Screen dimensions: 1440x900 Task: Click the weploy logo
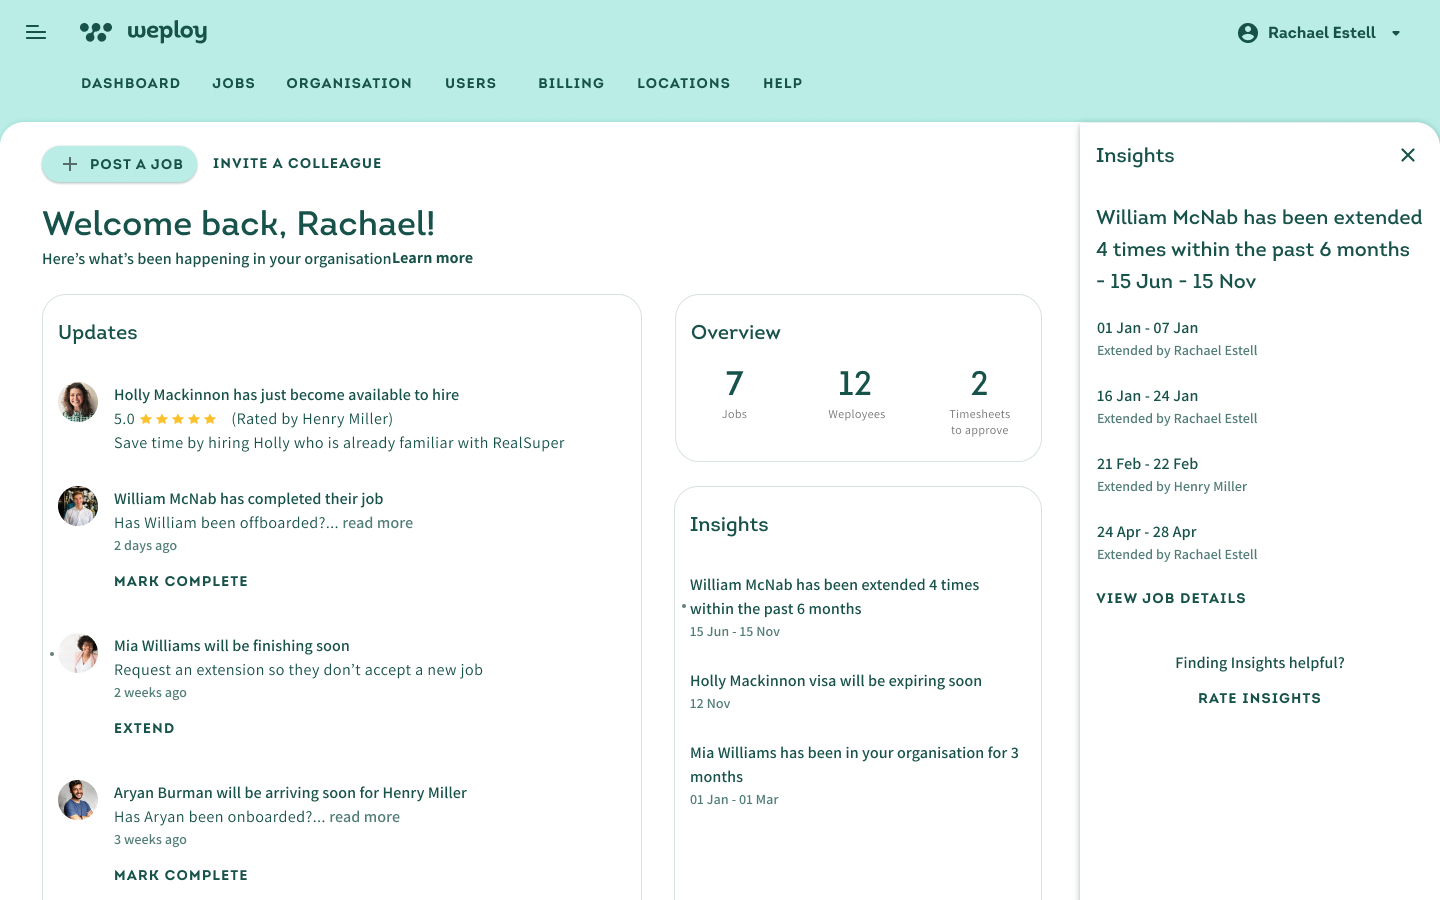coord(143,32)
